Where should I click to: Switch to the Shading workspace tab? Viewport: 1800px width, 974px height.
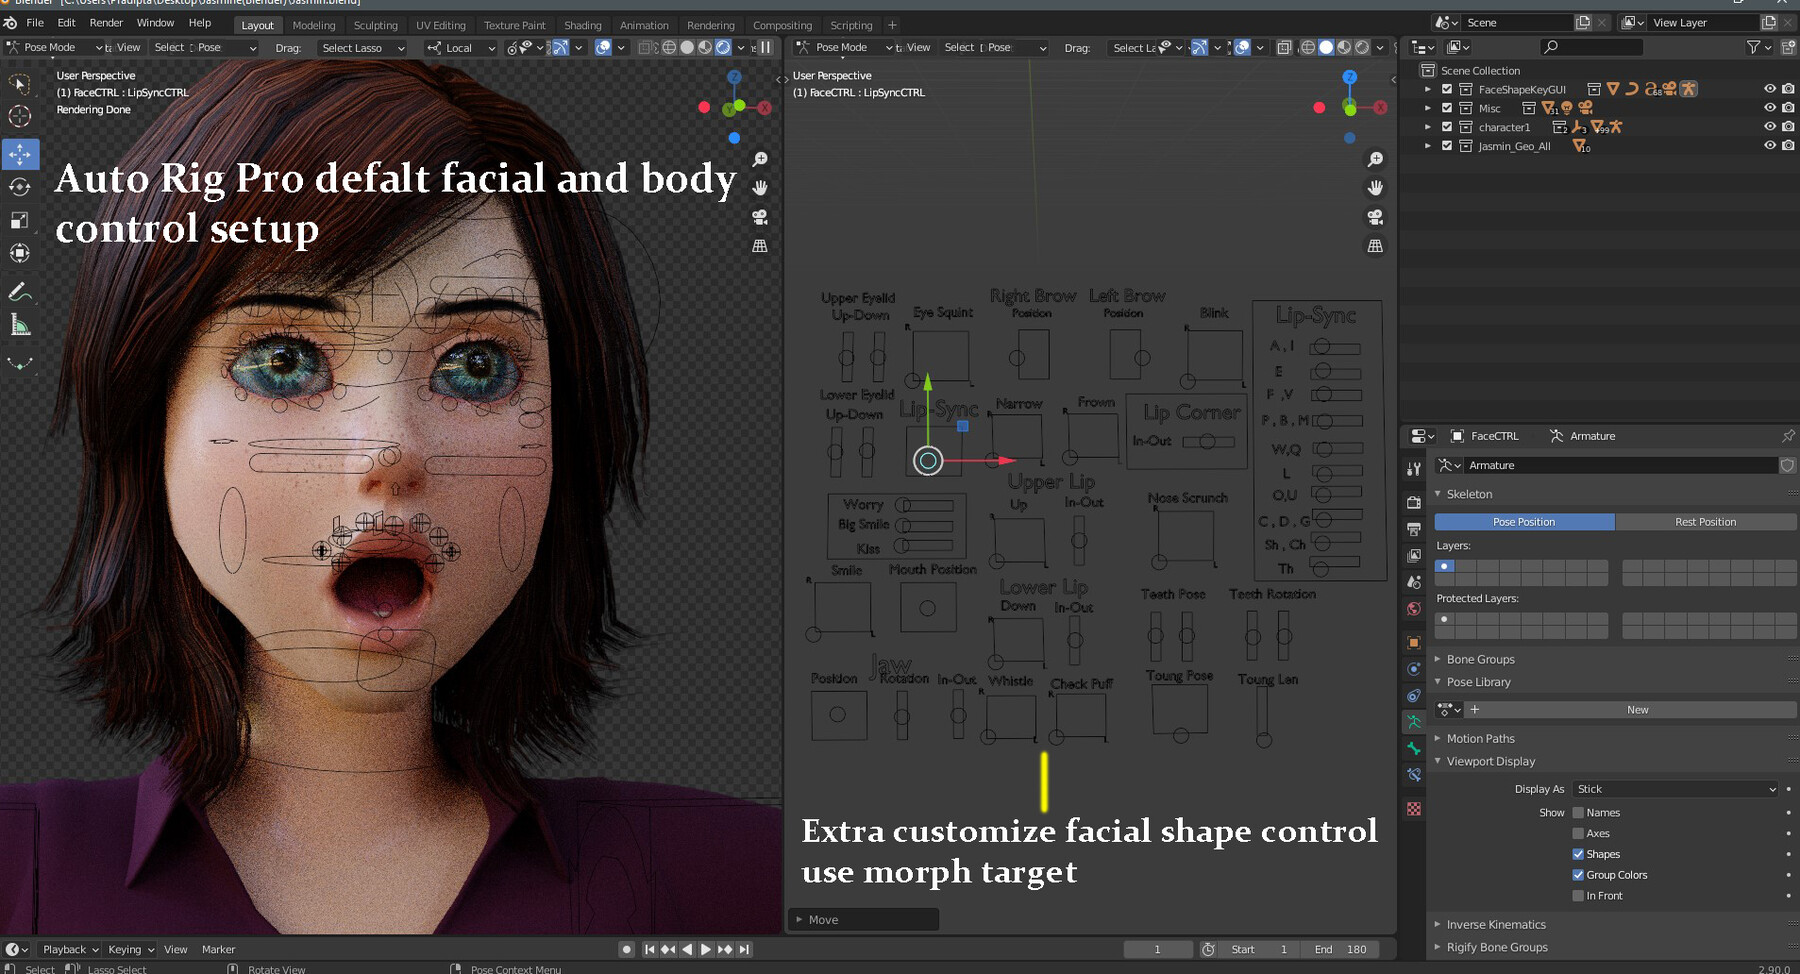coord(583,25)
